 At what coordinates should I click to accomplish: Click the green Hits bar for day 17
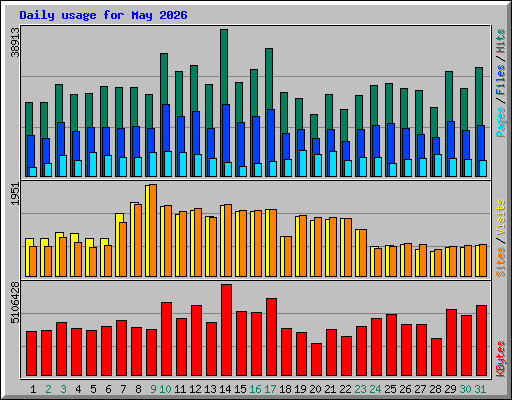coord(269,78)
